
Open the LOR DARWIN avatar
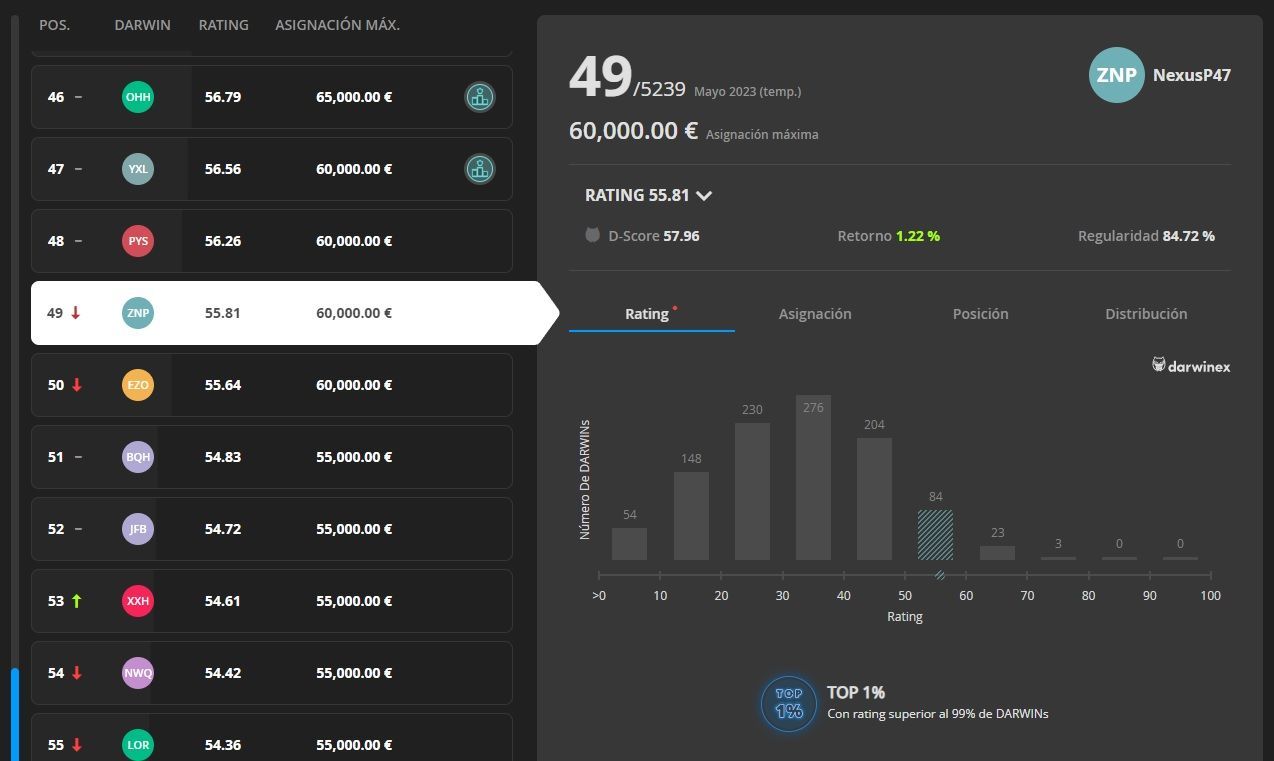pyautogui.click(x=138, y=745)
